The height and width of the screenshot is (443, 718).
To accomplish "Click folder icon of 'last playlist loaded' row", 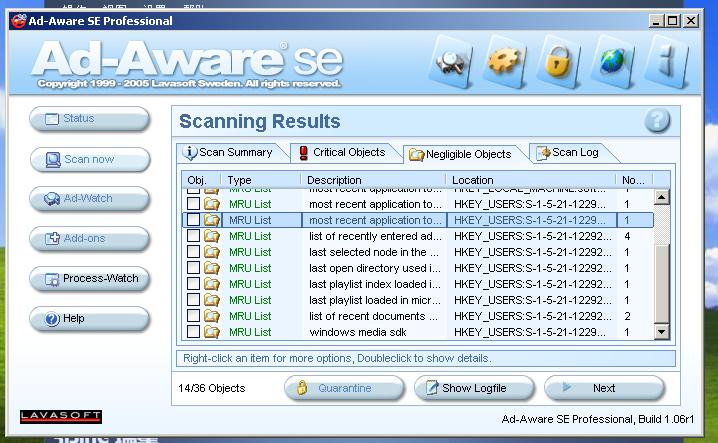I will click(212, 300).
